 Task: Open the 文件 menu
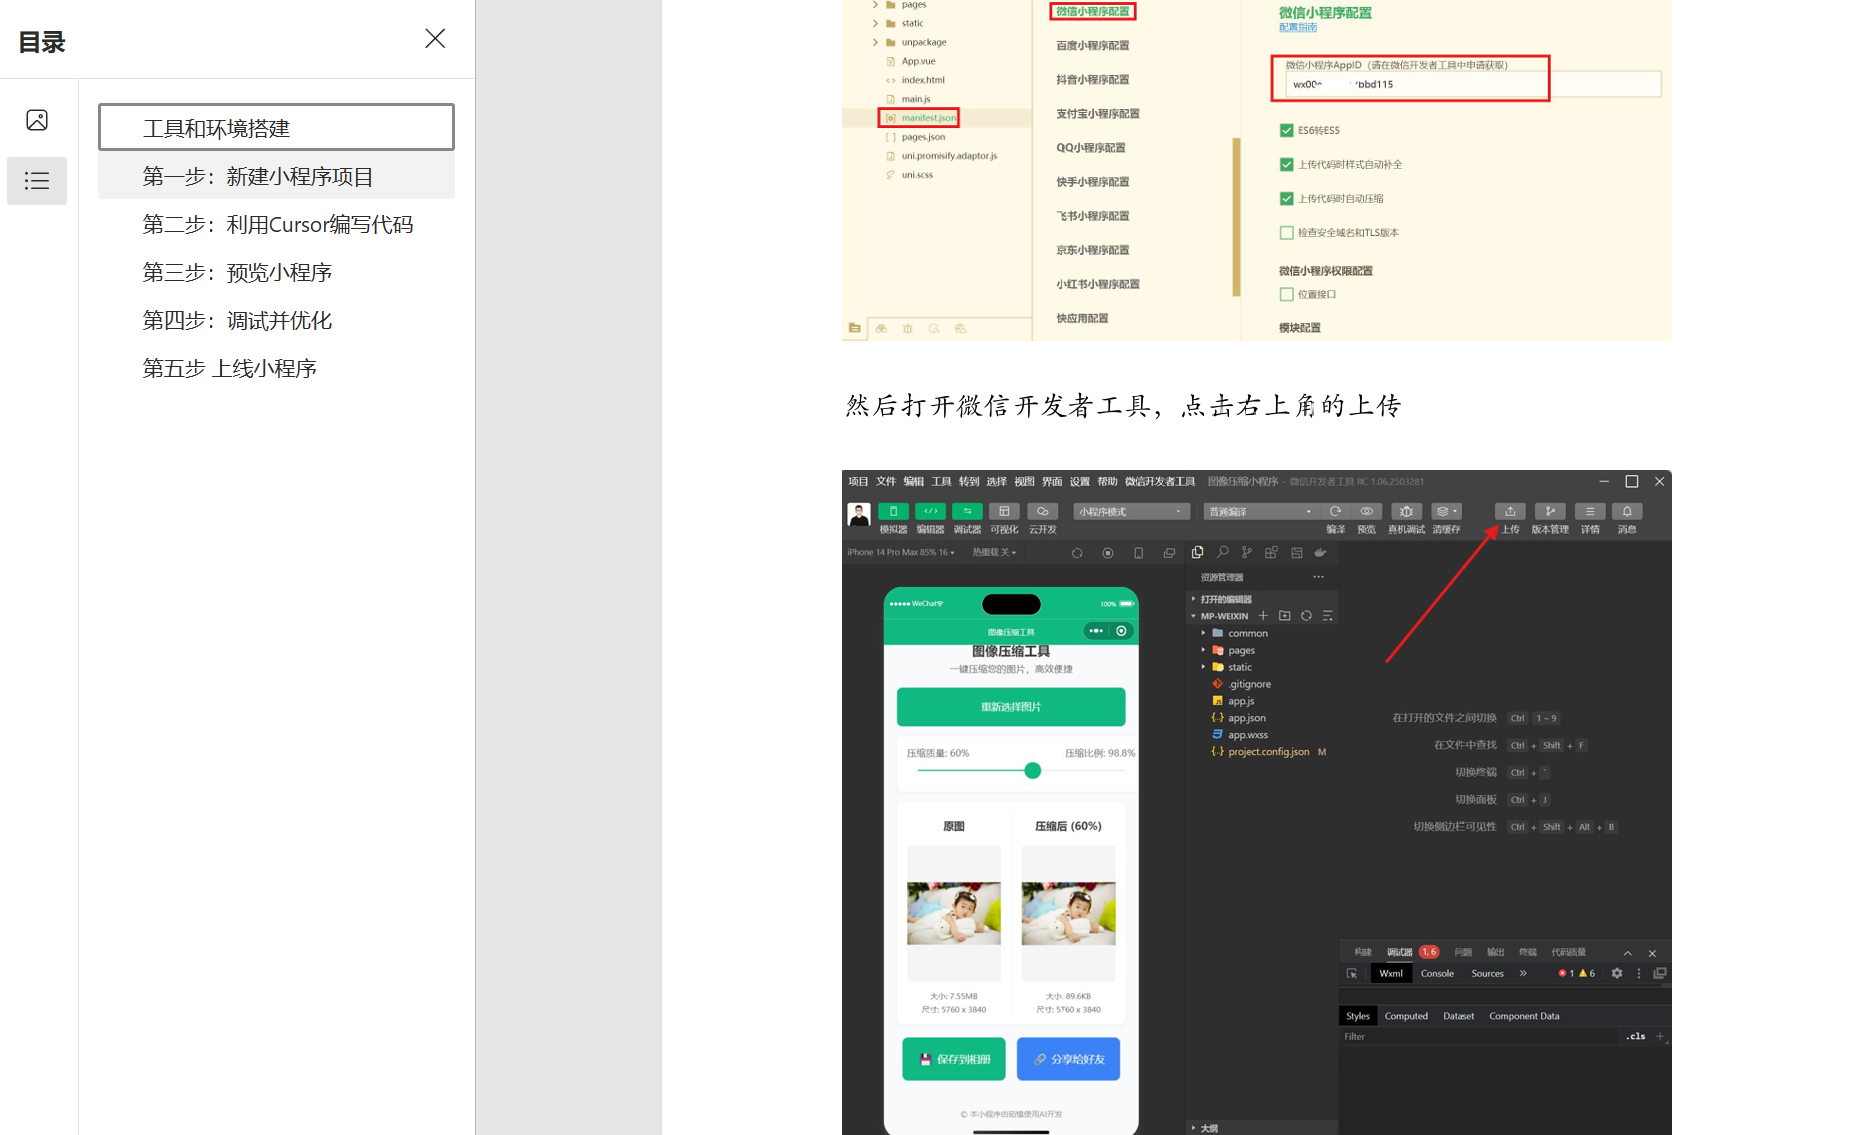[886, 482]
